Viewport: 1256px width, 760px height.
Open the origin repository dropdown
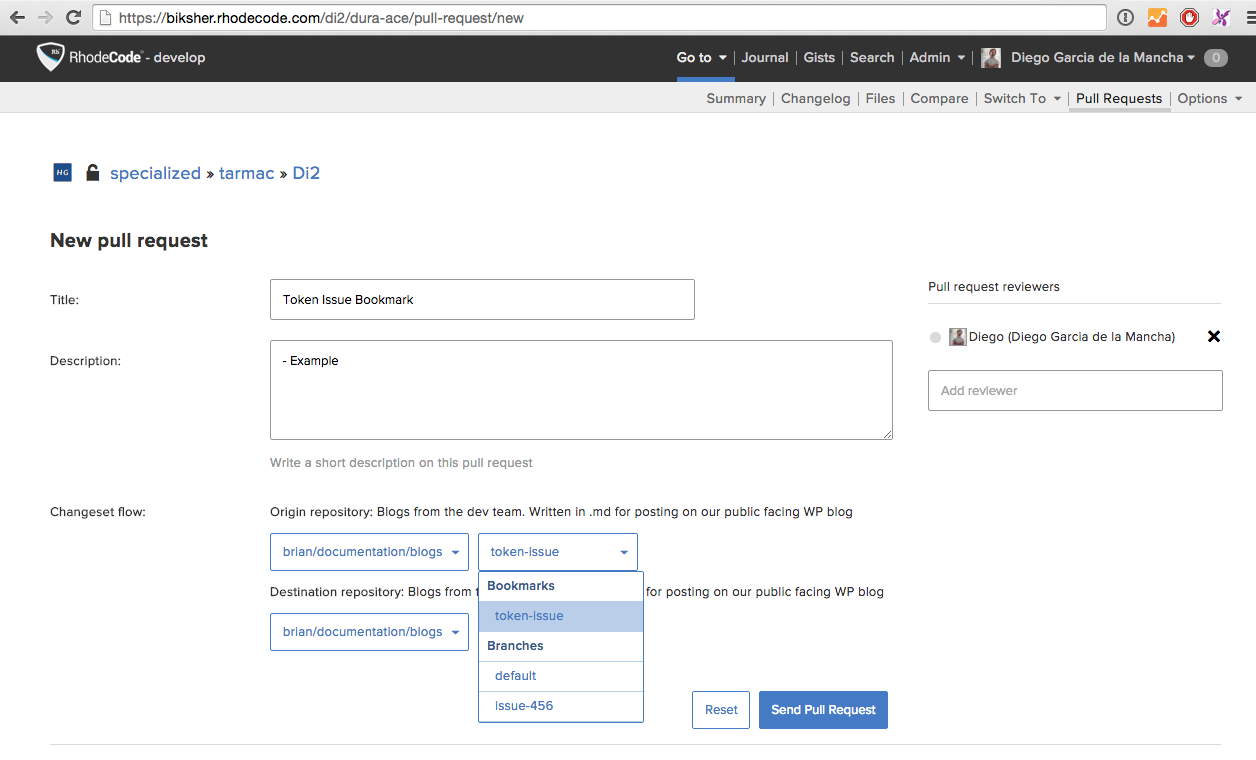[x=369, y=552]
